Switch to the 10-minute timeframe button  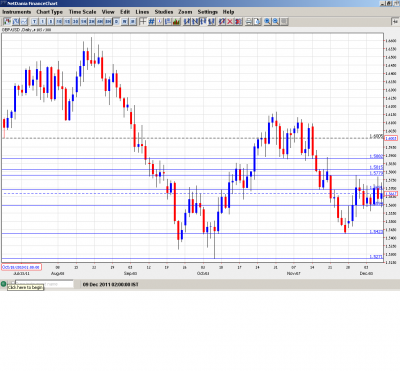(59, 22)
